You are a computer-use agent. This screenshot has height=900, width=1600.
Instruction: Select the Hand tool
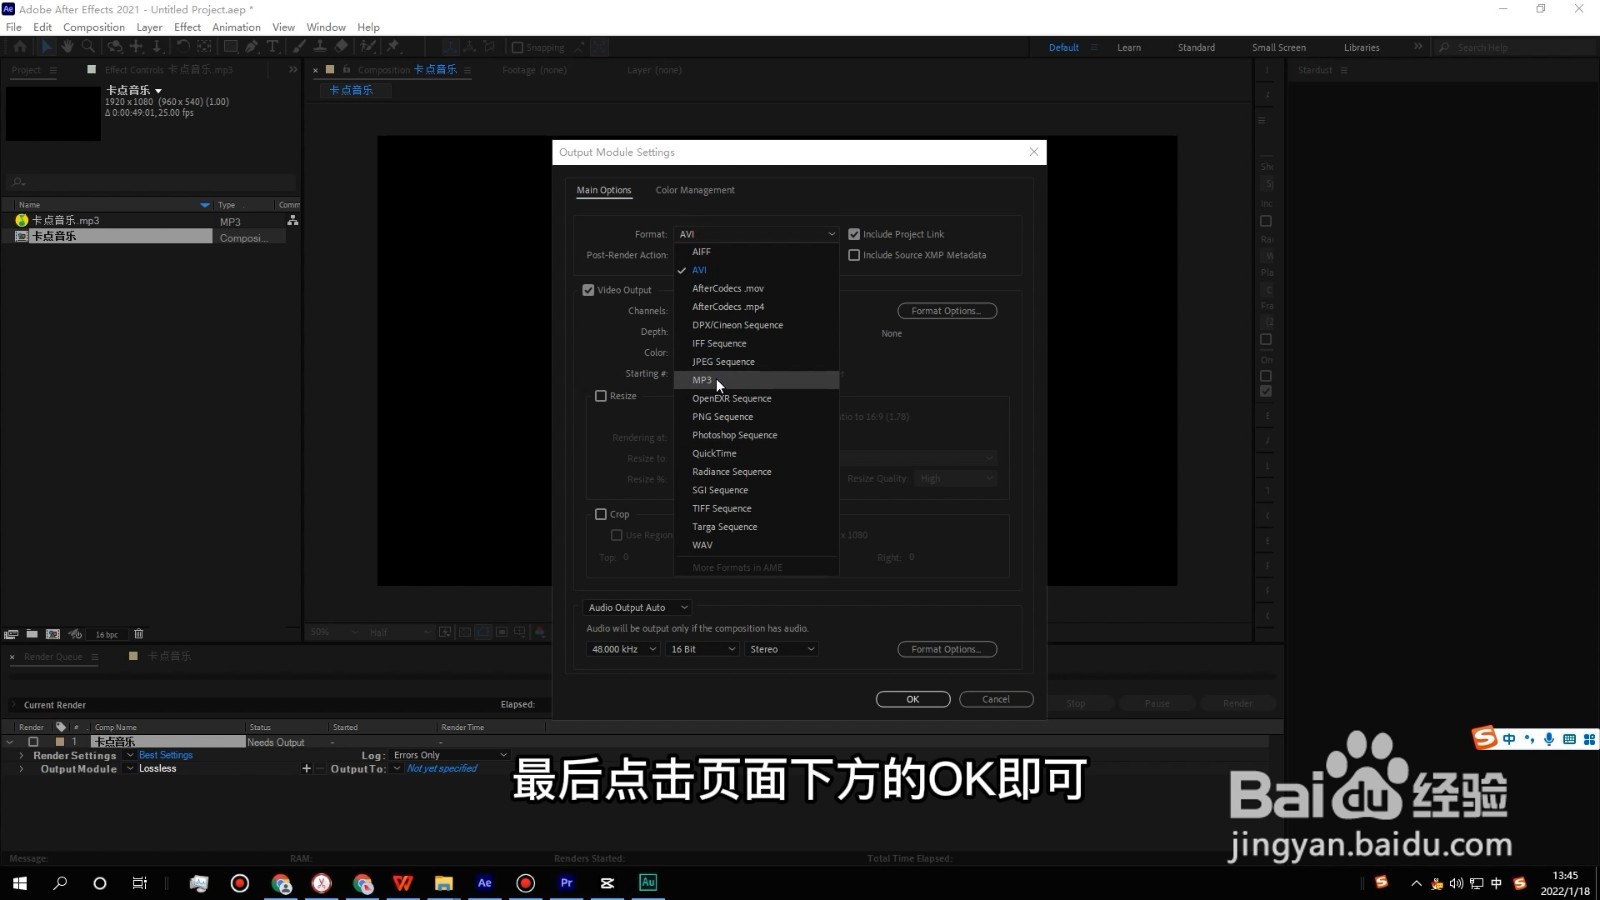pos(67,47)
